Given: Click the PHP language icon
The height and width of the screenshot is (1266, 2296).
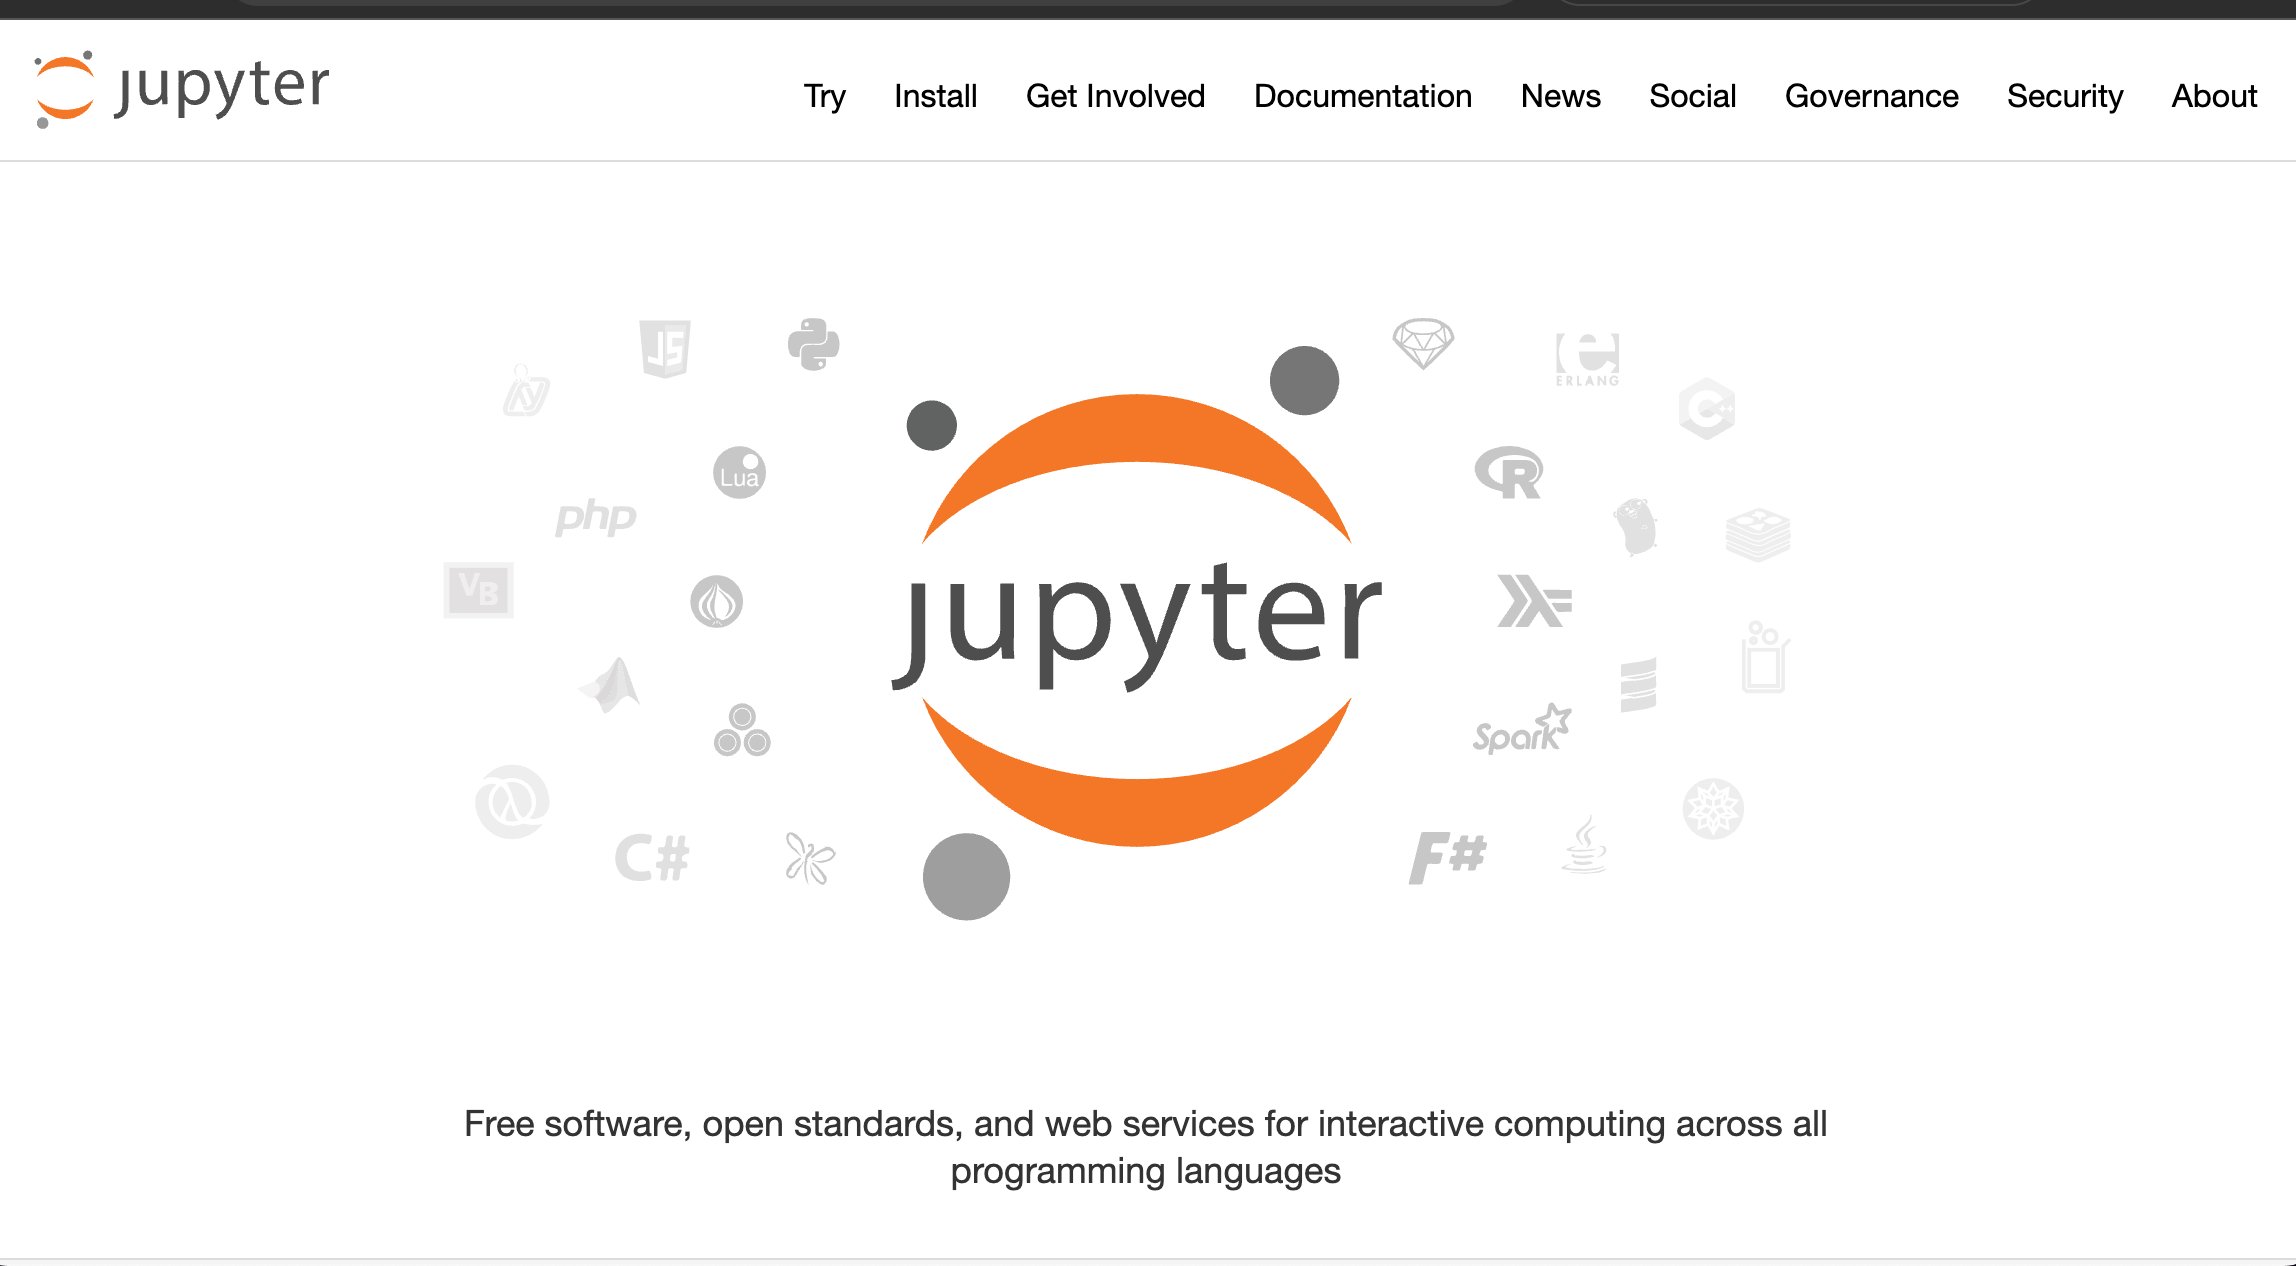Looking at the screenshot, I should coord(595,518).
